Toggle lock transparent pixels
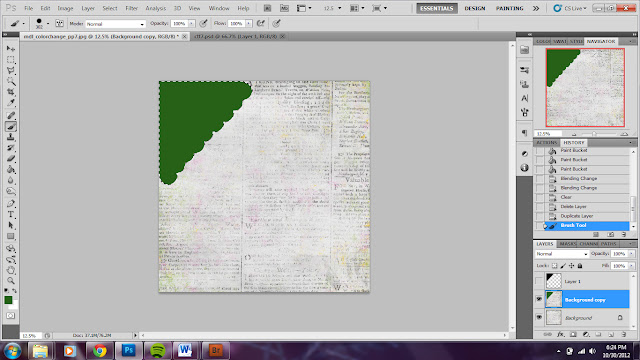Image resolution: width=640 pixels, height=360 pixels. [554, 266]
